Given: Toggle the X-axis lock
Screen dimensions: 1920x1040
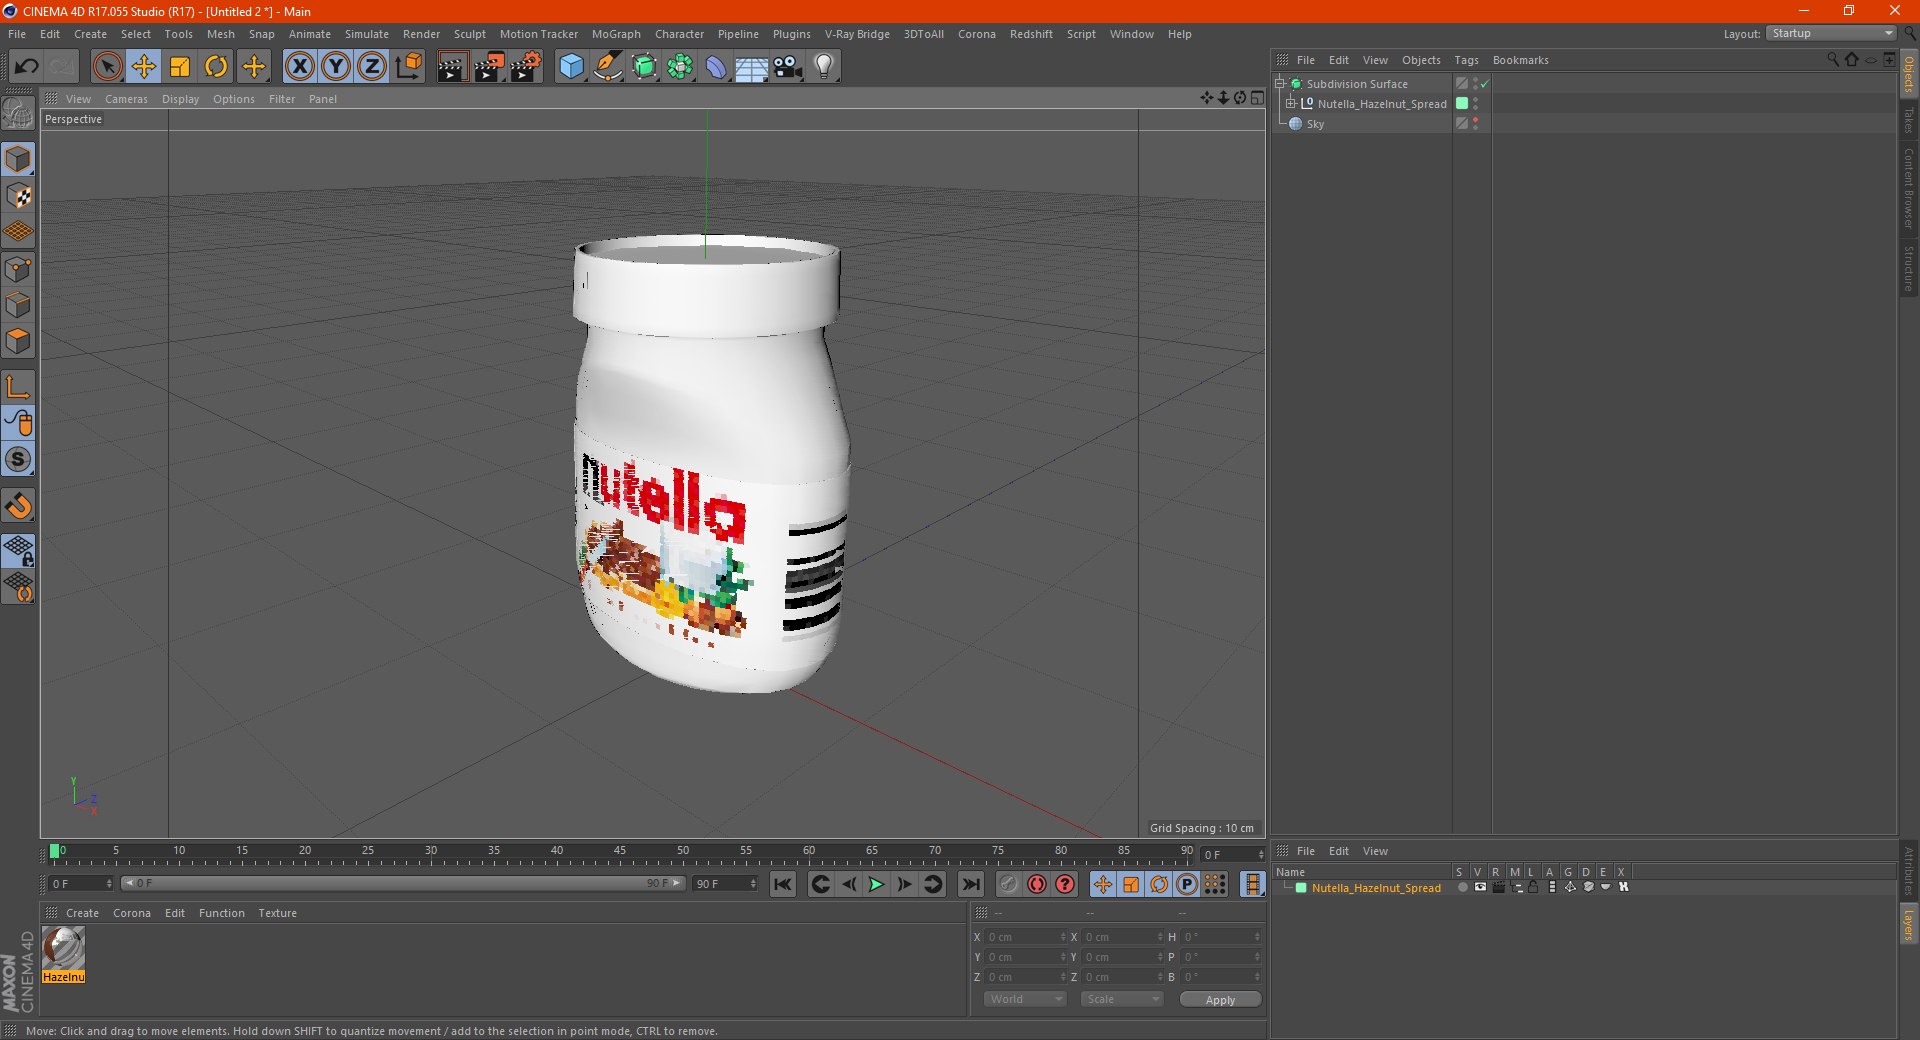Looking at the screenshot, I should [299, 67].
